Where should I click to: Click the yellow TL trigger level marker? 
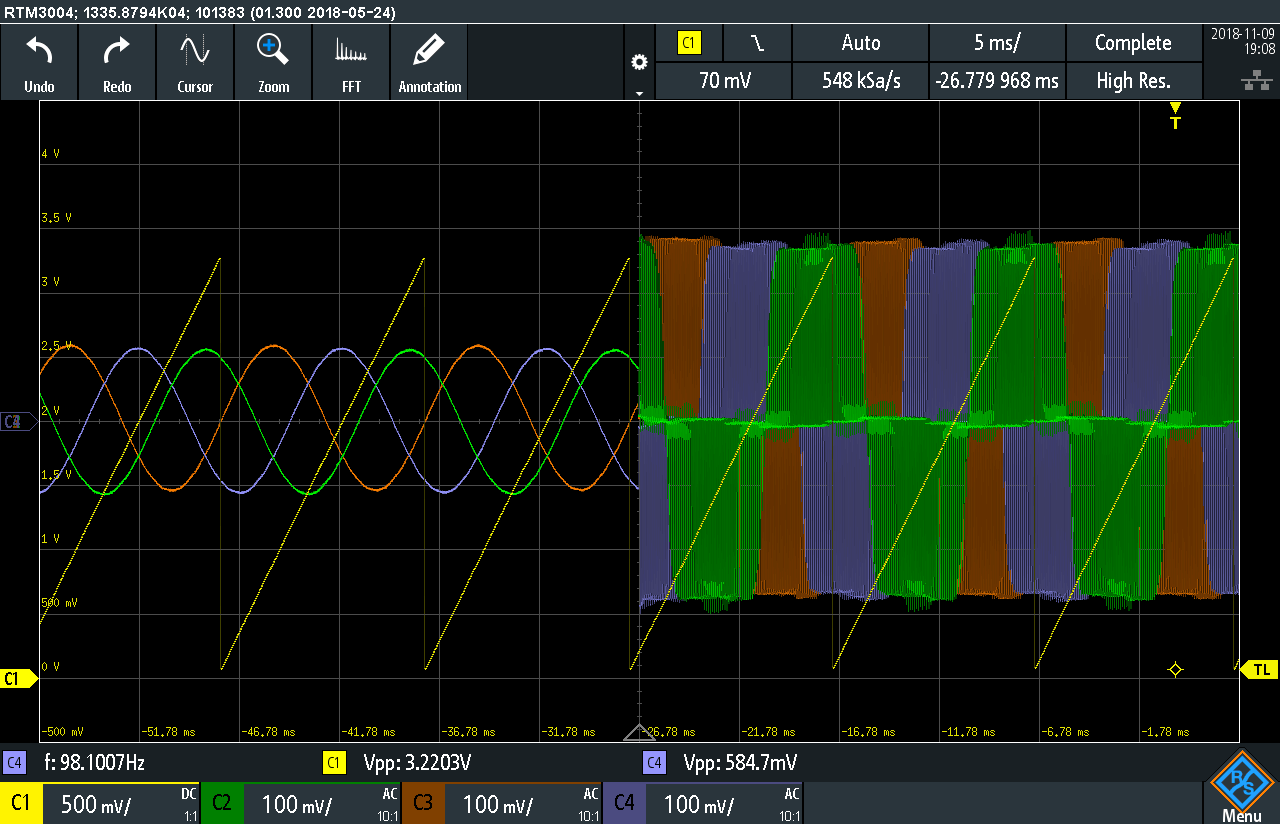(x=1259, y=670)
